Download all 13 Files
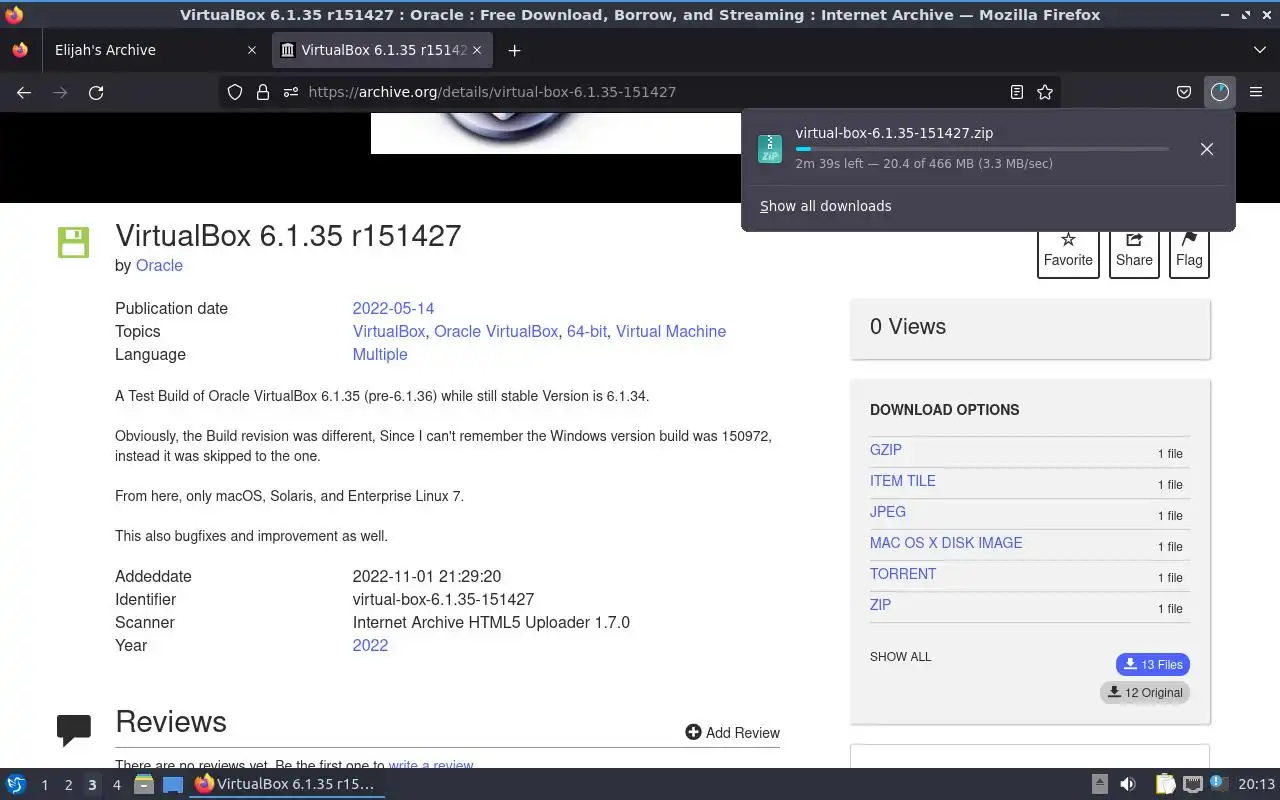 point(1153,665)
